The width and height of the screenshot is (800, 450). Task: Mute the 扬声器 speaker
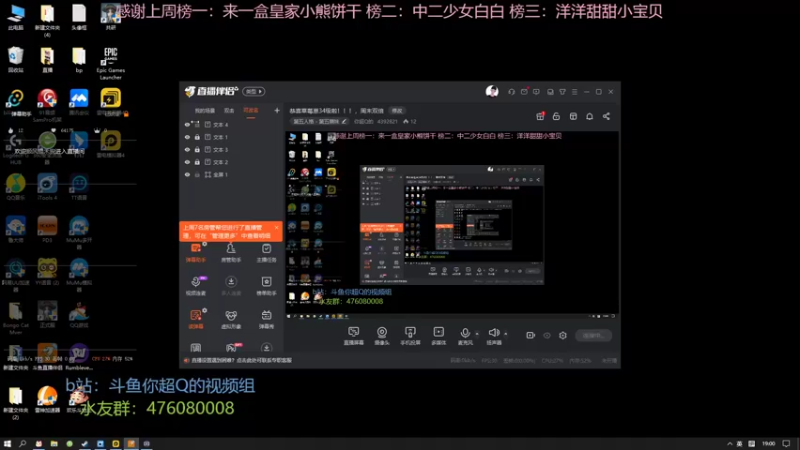pyautogui.click(x=494, y=336)
